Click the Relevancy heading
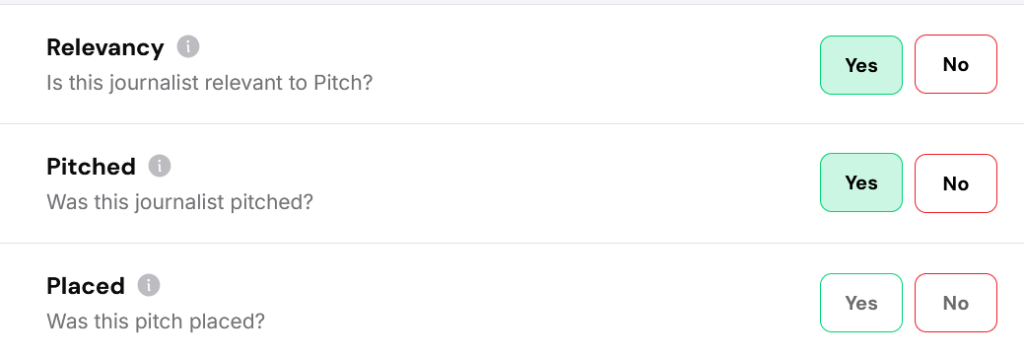This screenshot has width=1024, height=360. coord(105,48)
